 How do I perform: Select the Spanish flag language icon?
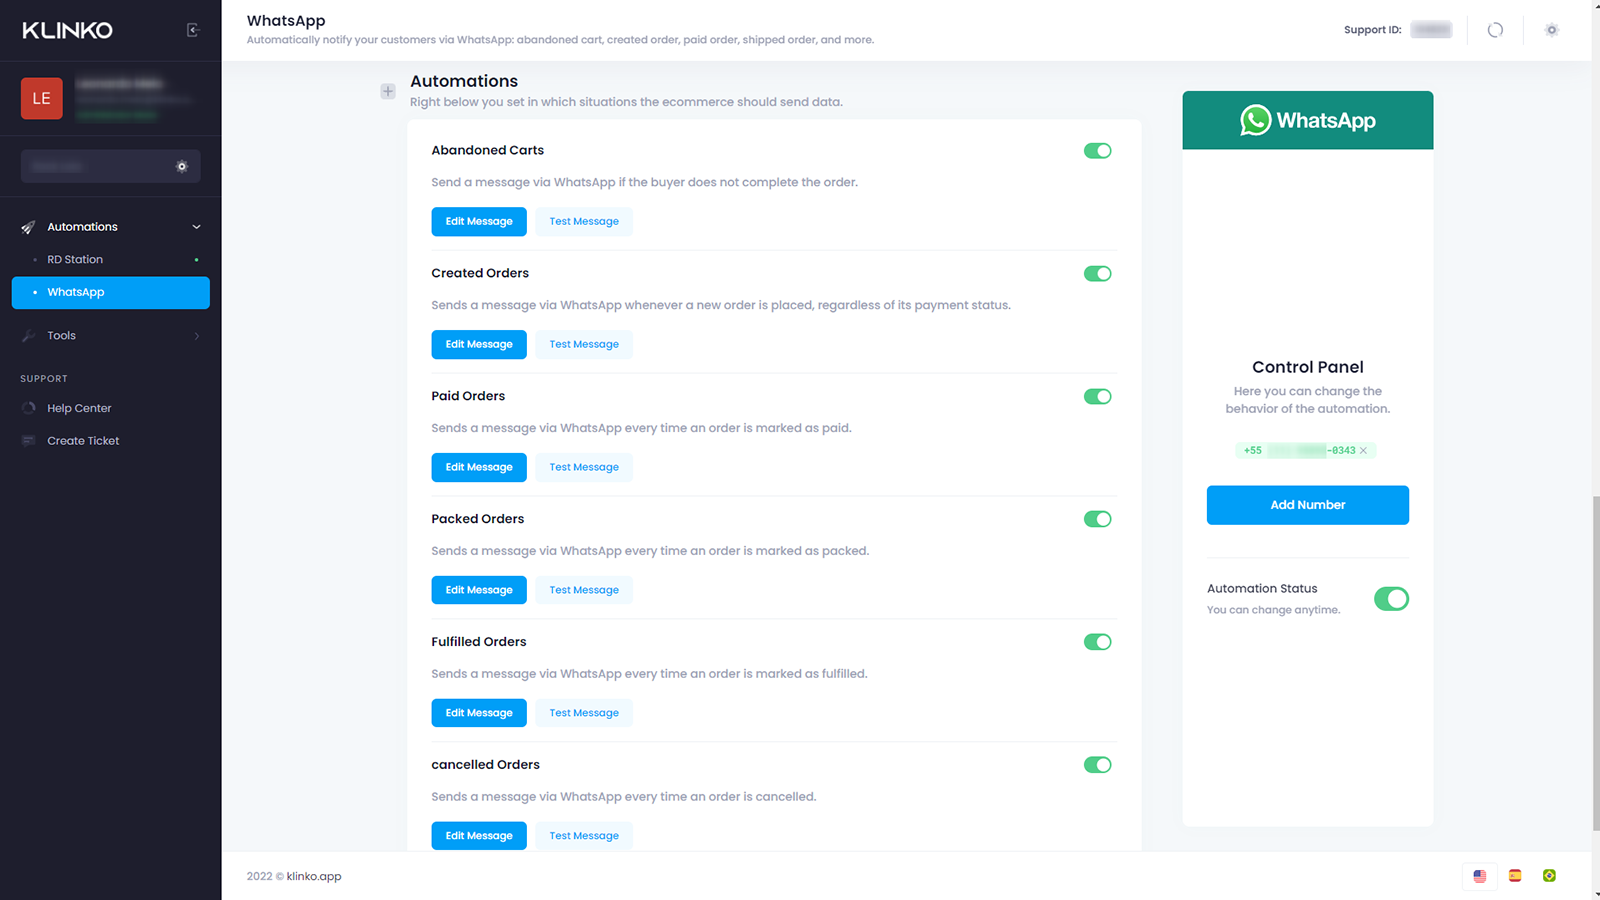click(1515, 876)
